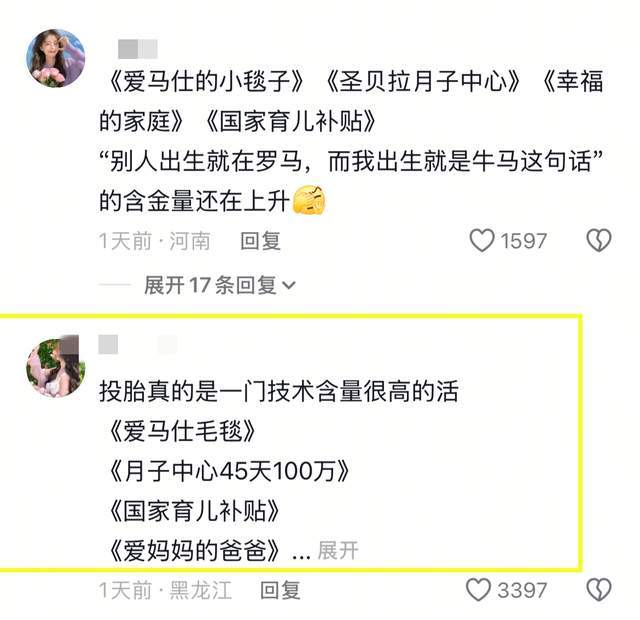640x620 pixels.
Task: Open first commenter's blurred username
Action: tap(138, 49)
